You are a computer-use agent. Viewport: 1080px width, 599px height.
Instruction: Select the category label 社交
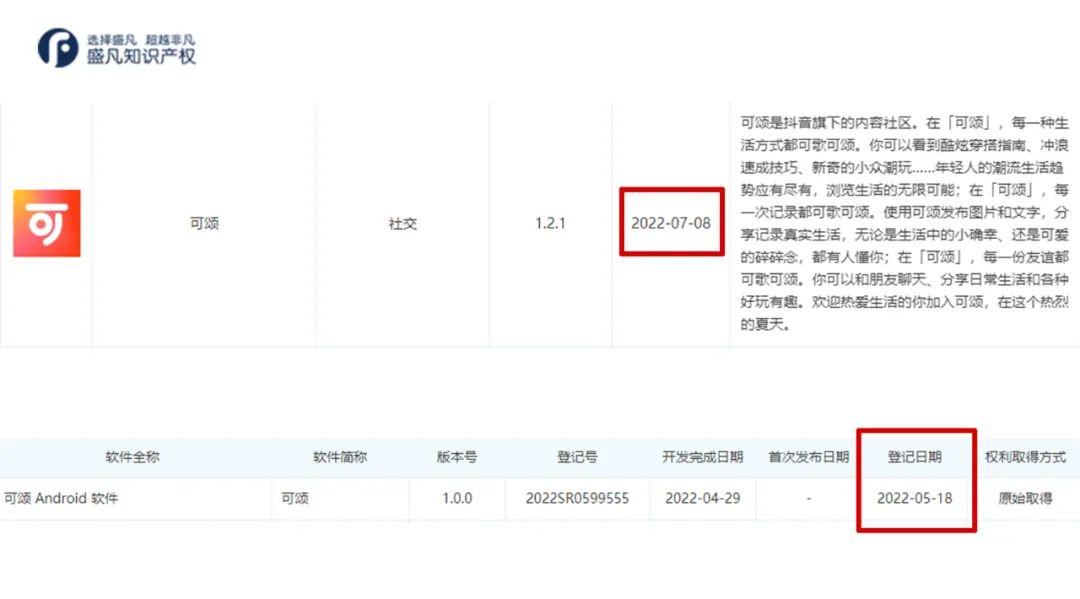[403, 223]
